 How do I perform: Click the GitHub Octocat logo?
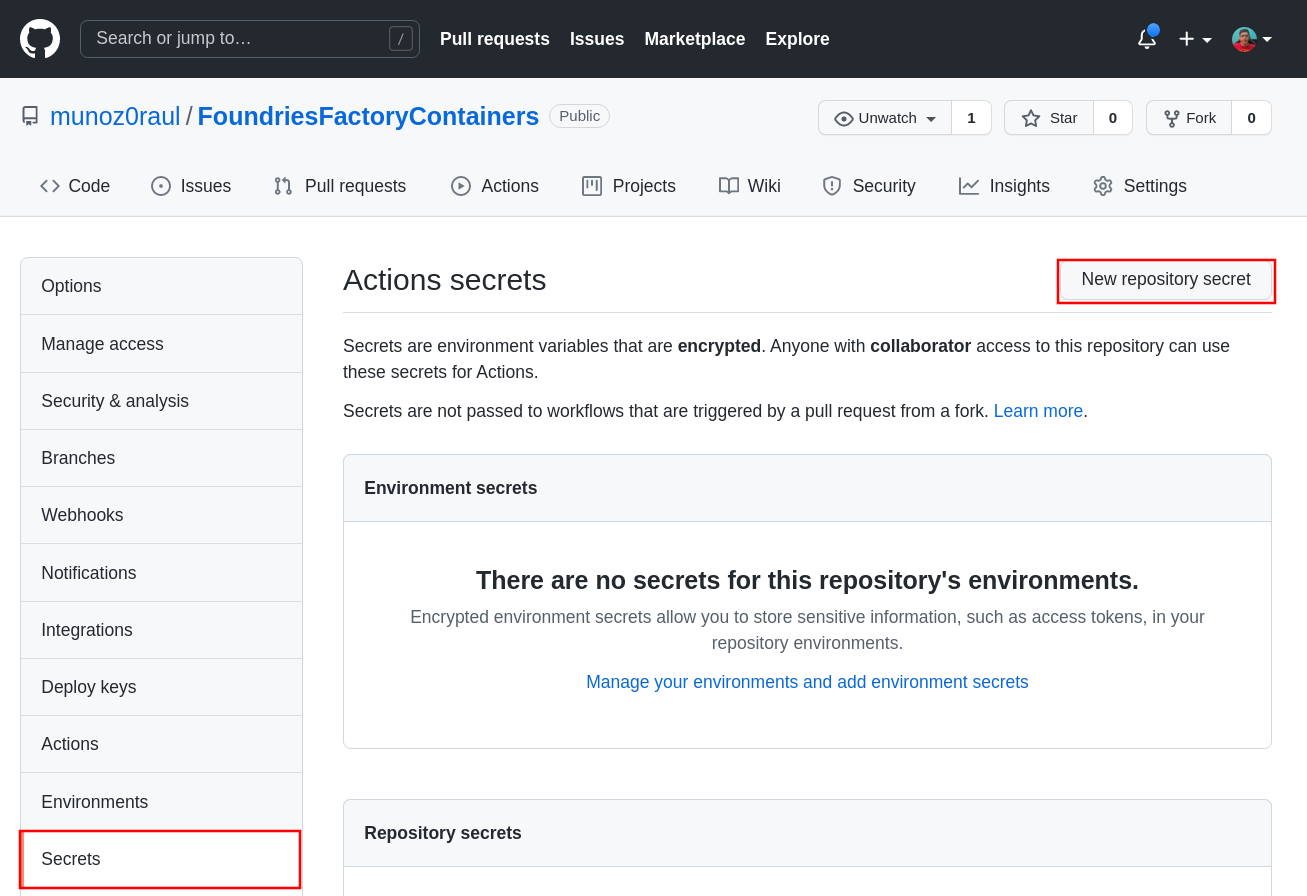(40, 39)
